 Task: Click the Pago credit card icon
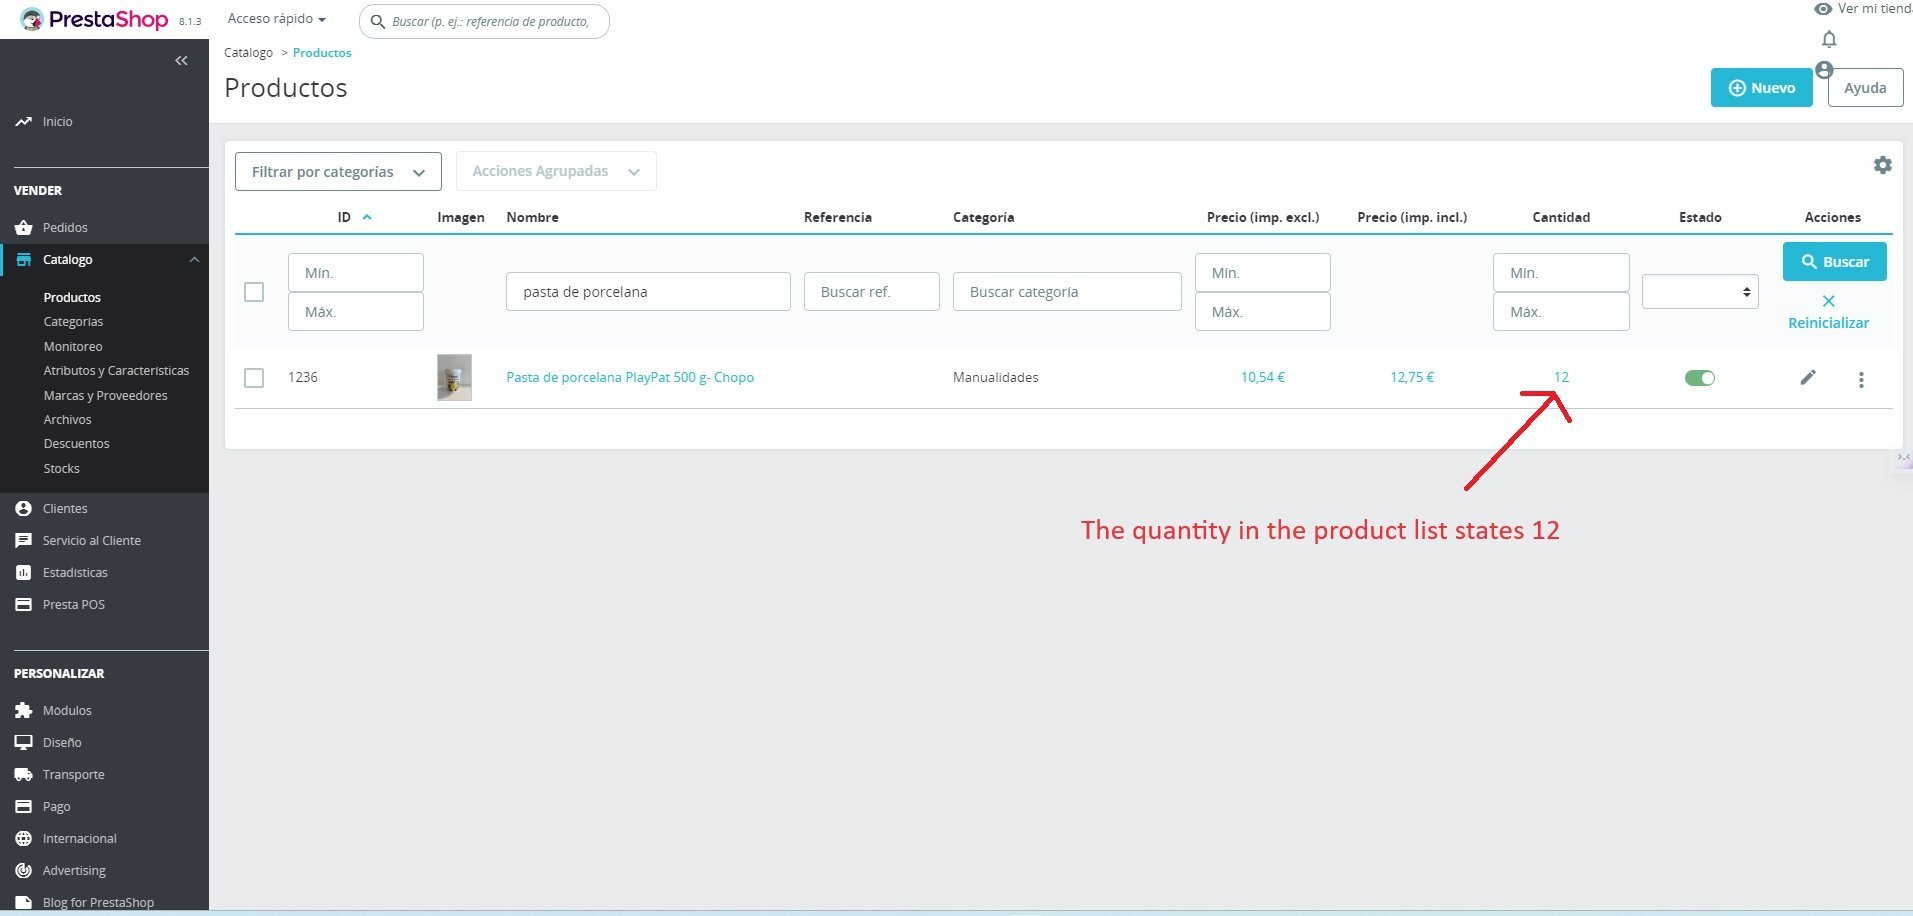[x=23, y=806]
